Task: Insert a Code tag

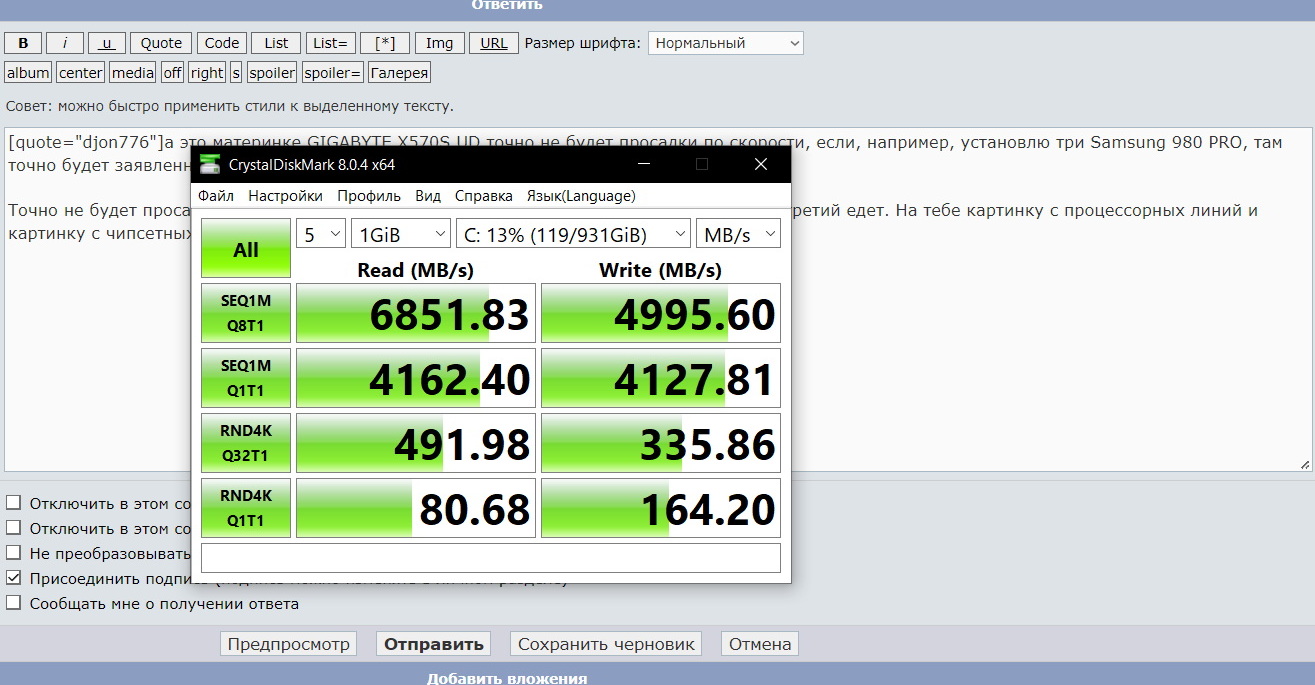Action: [x=222, y=43]
